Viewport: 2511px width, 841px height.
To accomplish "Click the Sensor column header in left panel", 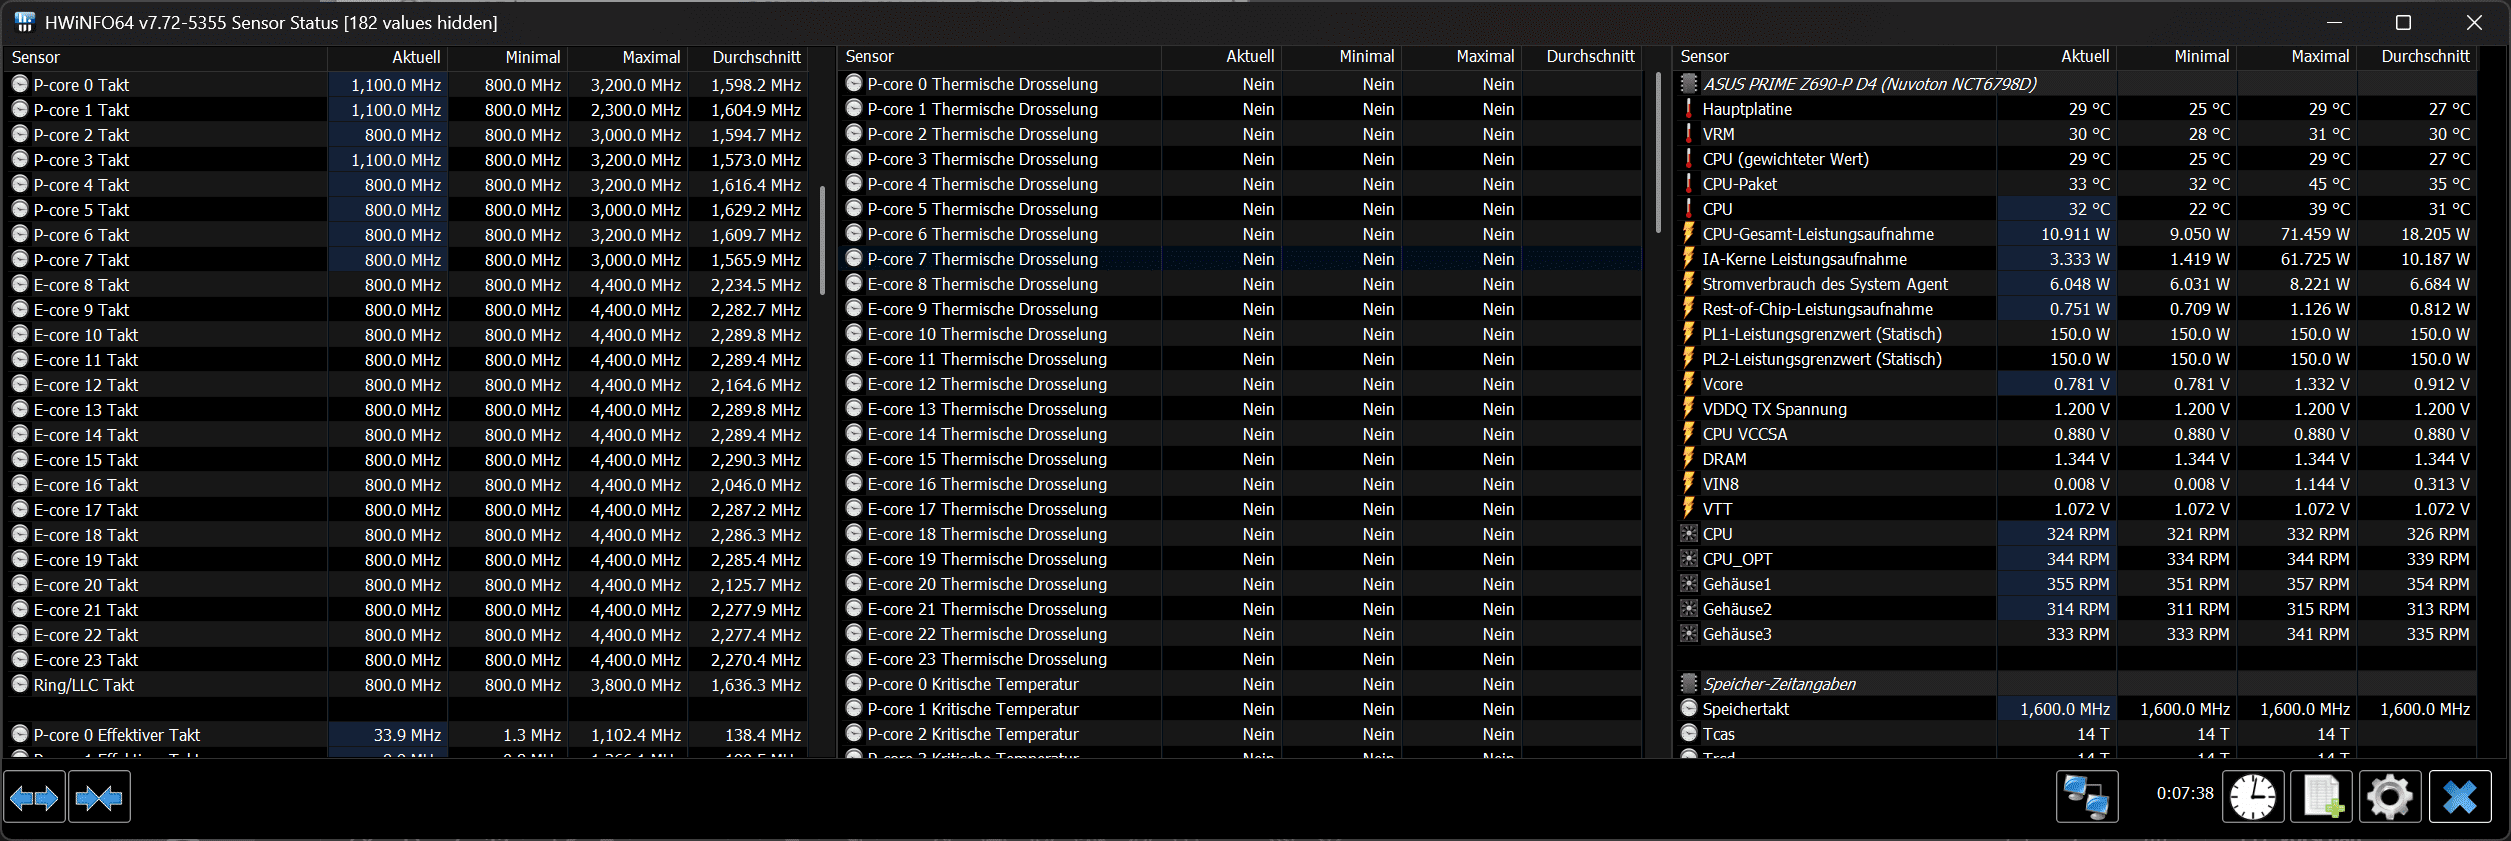I will 166,57.
